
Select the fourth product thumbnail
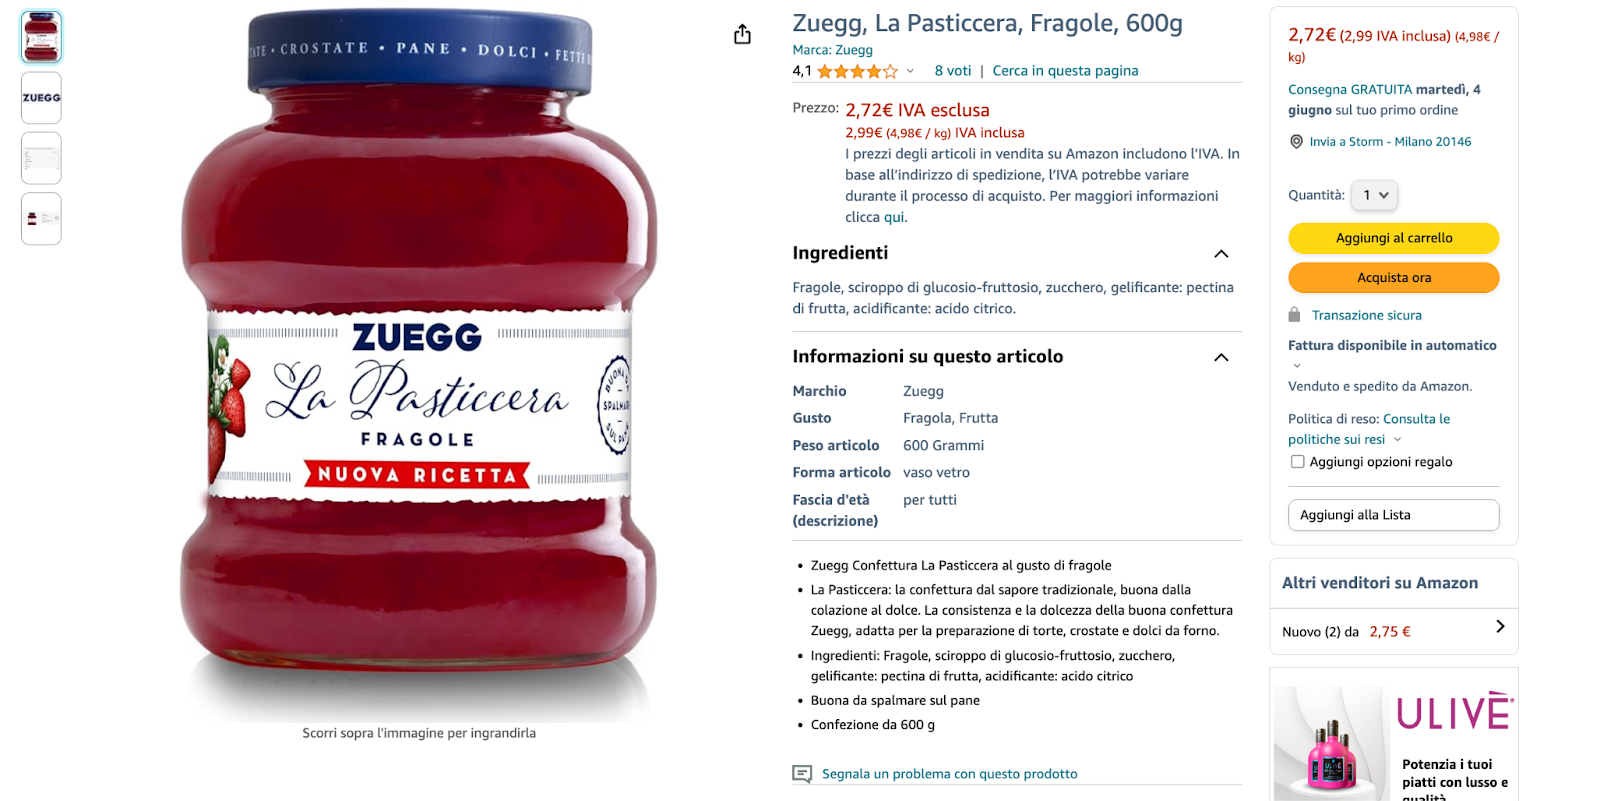tap(41, 218)
